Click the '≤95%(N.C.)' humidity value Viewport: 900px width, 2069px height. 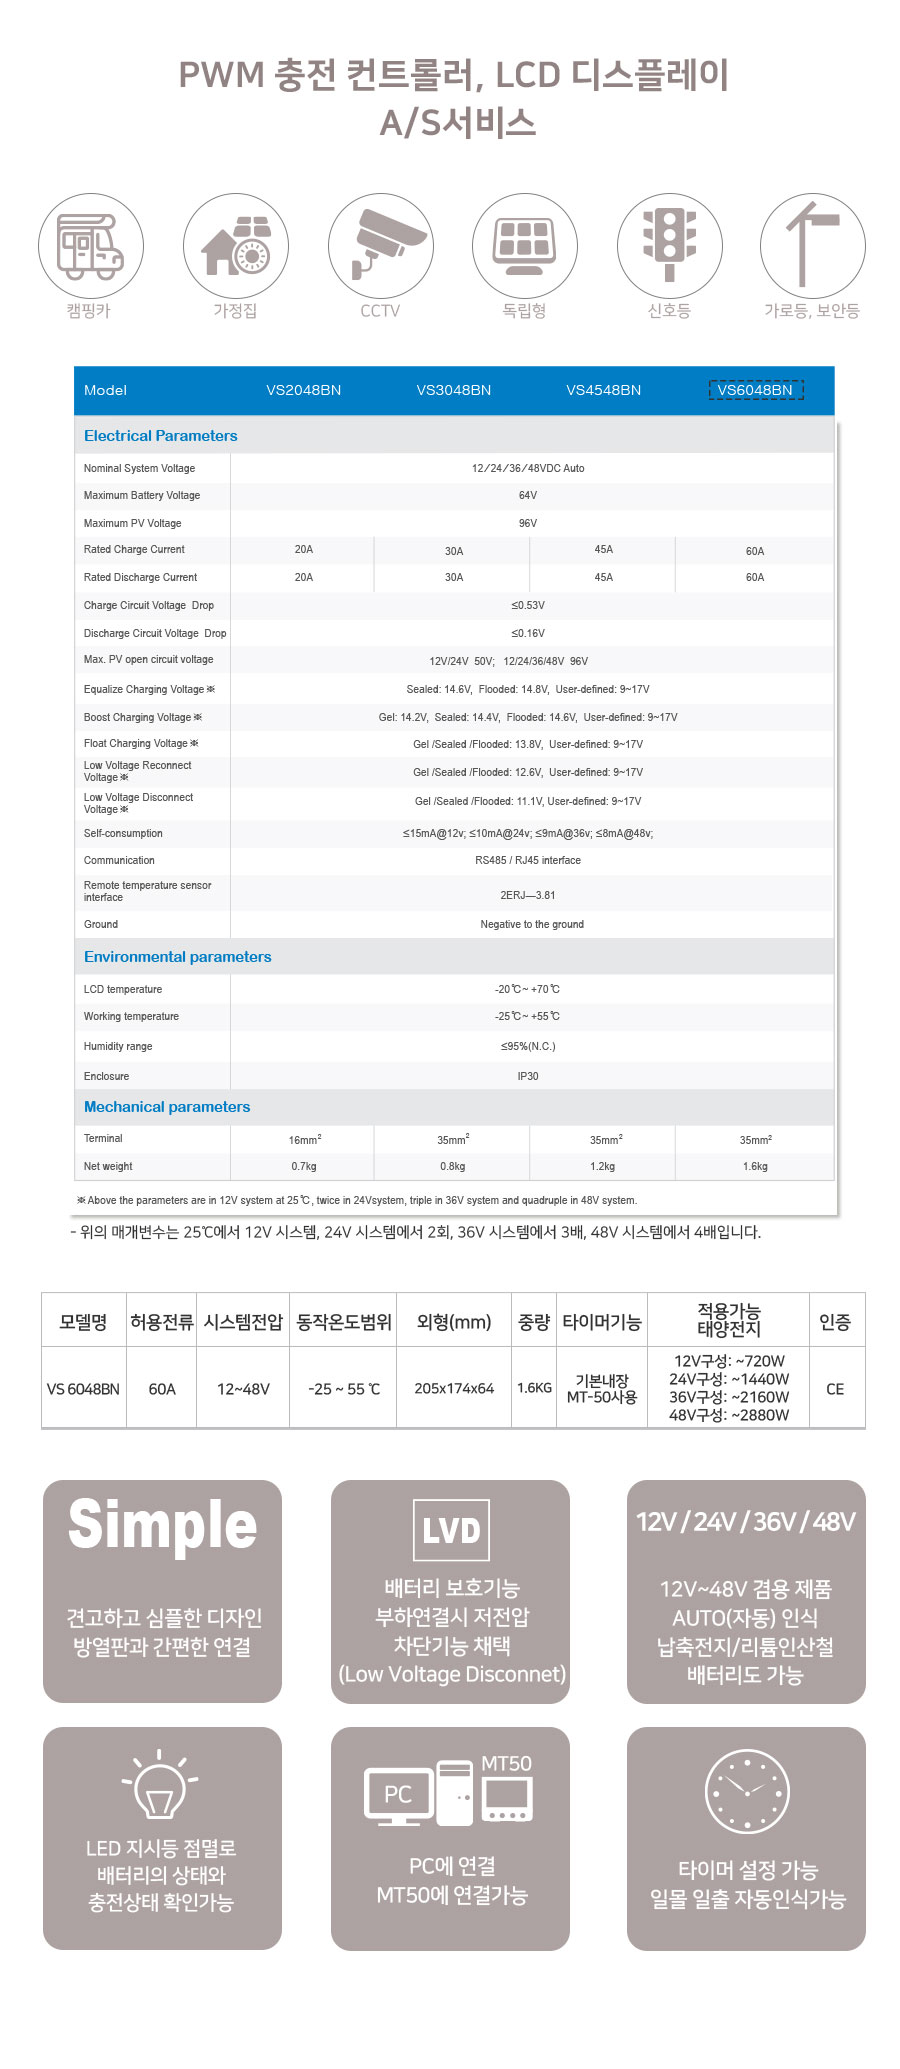(x=528, y=1046)
